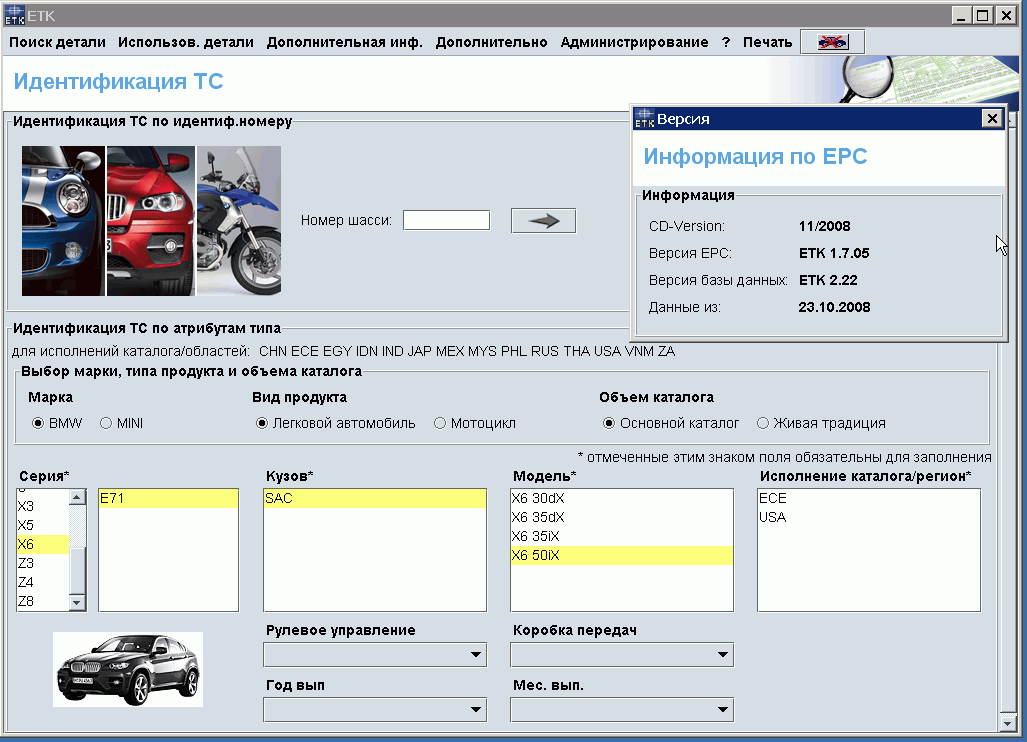Select Z4 in the Серия list
1027x742 pixels.
tap(43, 582)
